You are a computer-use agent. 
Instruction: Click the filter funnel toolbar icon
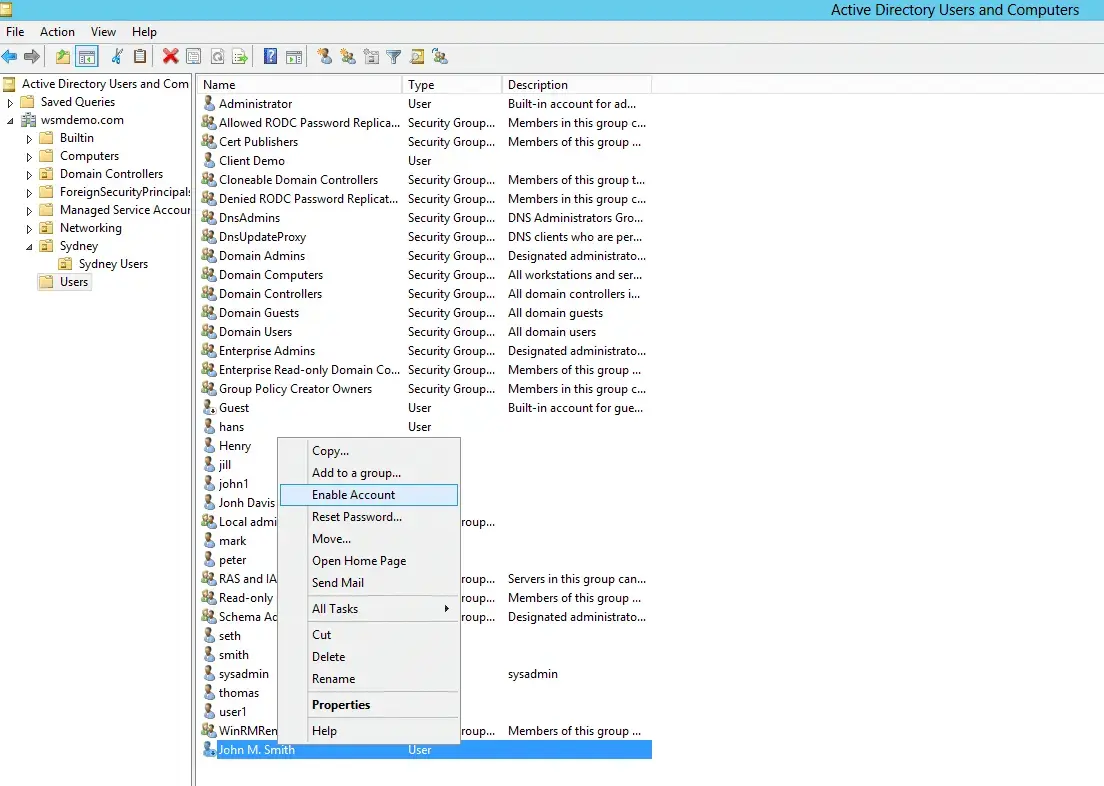pyautogui.click(x=394, y=57)
